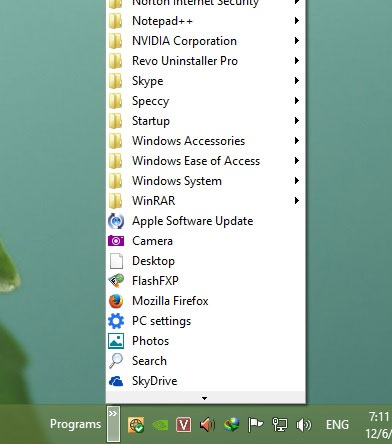The width and height of the screenshot is (392, 444).
Task: Click the Windows Accessories folder icon
Action: (x=115, y=141)
